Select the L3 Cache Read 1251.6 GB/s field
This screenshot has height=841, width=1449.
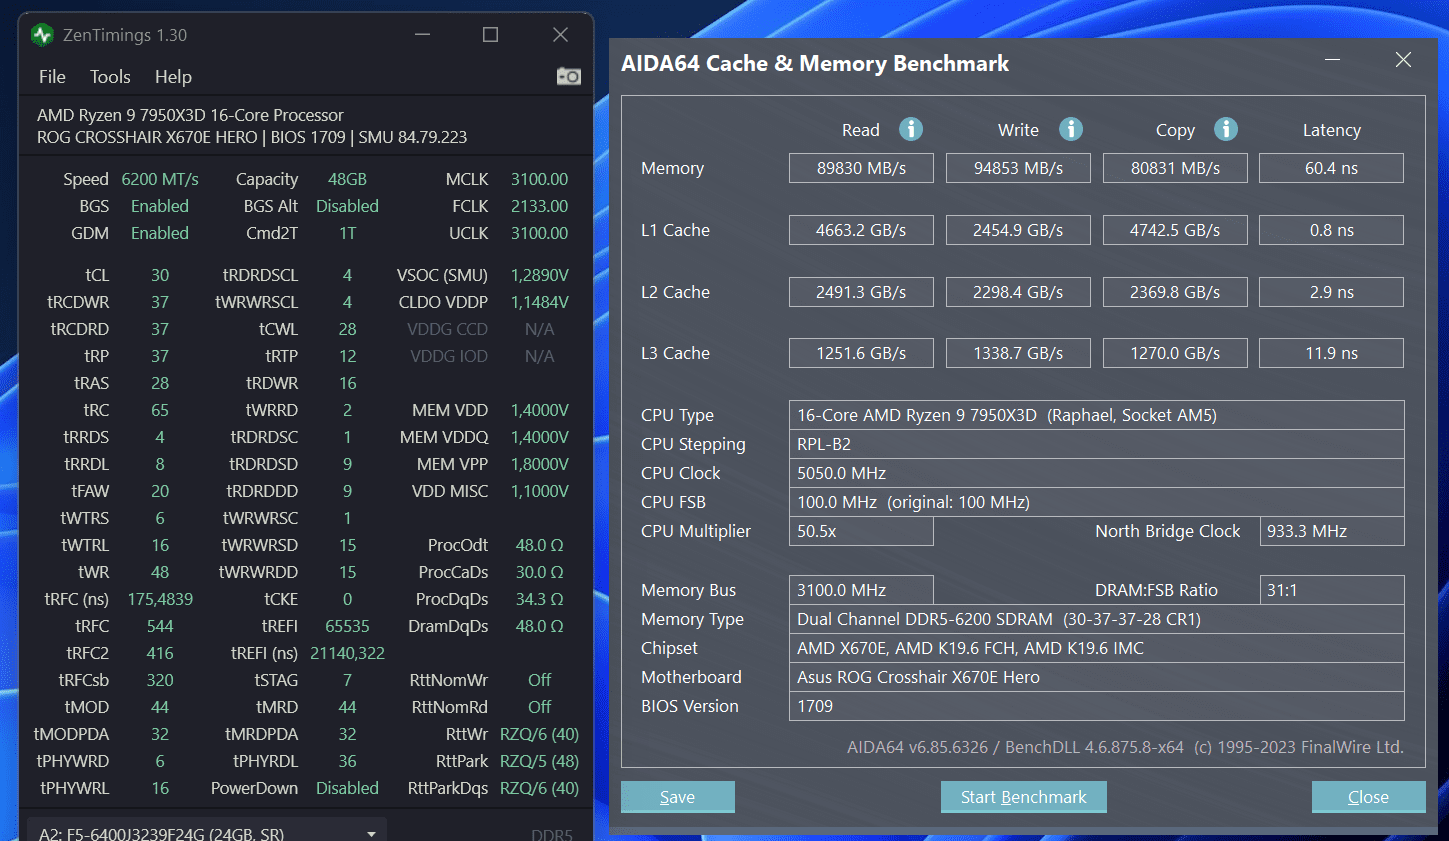coord(861,353)
